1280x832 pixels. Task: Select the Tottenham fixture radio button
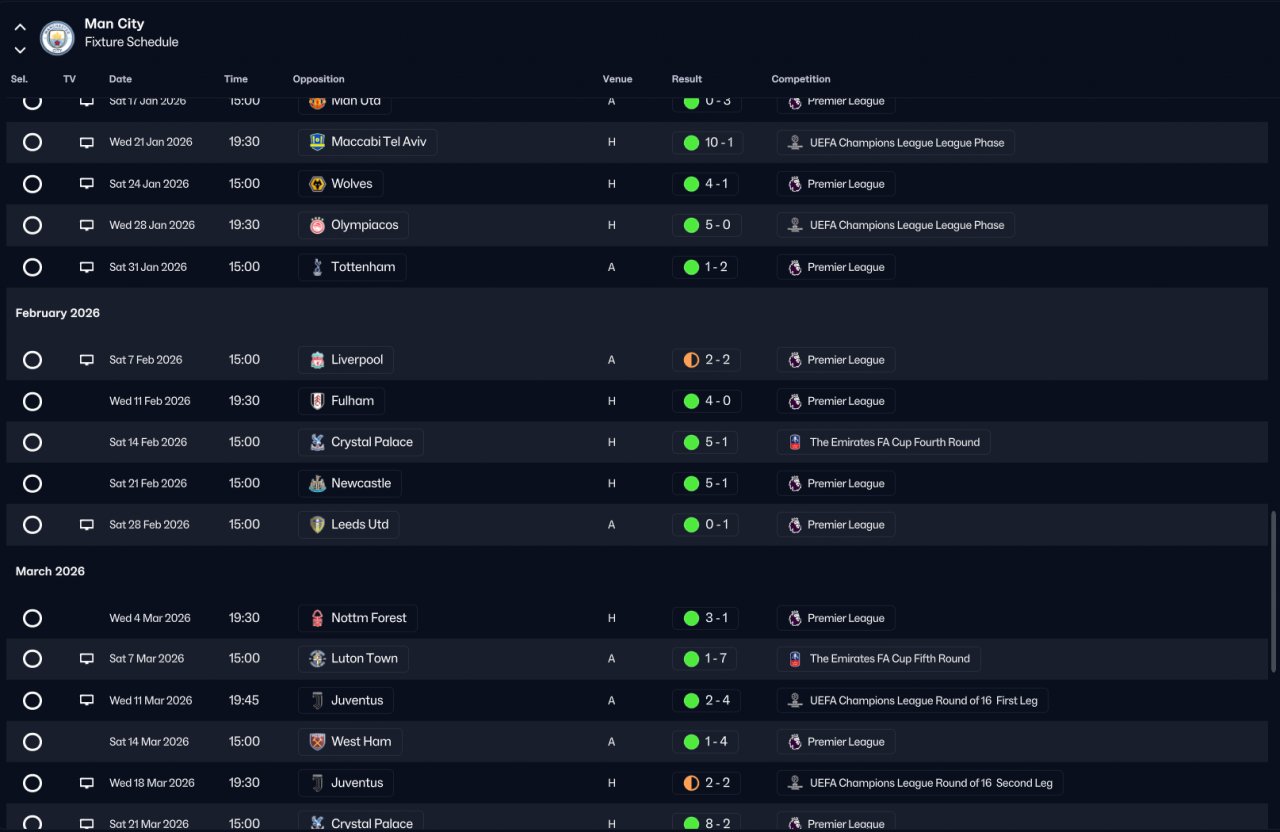coord(33,267)
